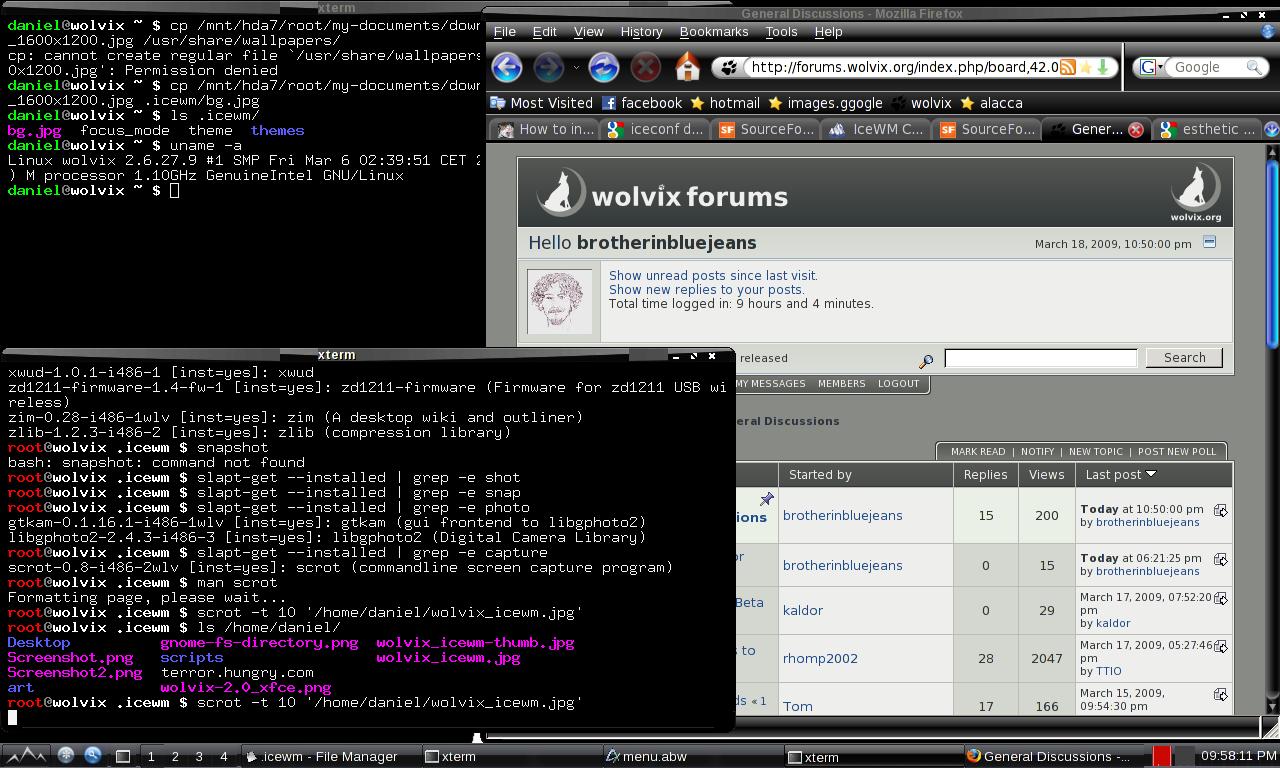
Task: Open the Most Visited bookmarks folder
Action: coord(541,103)
